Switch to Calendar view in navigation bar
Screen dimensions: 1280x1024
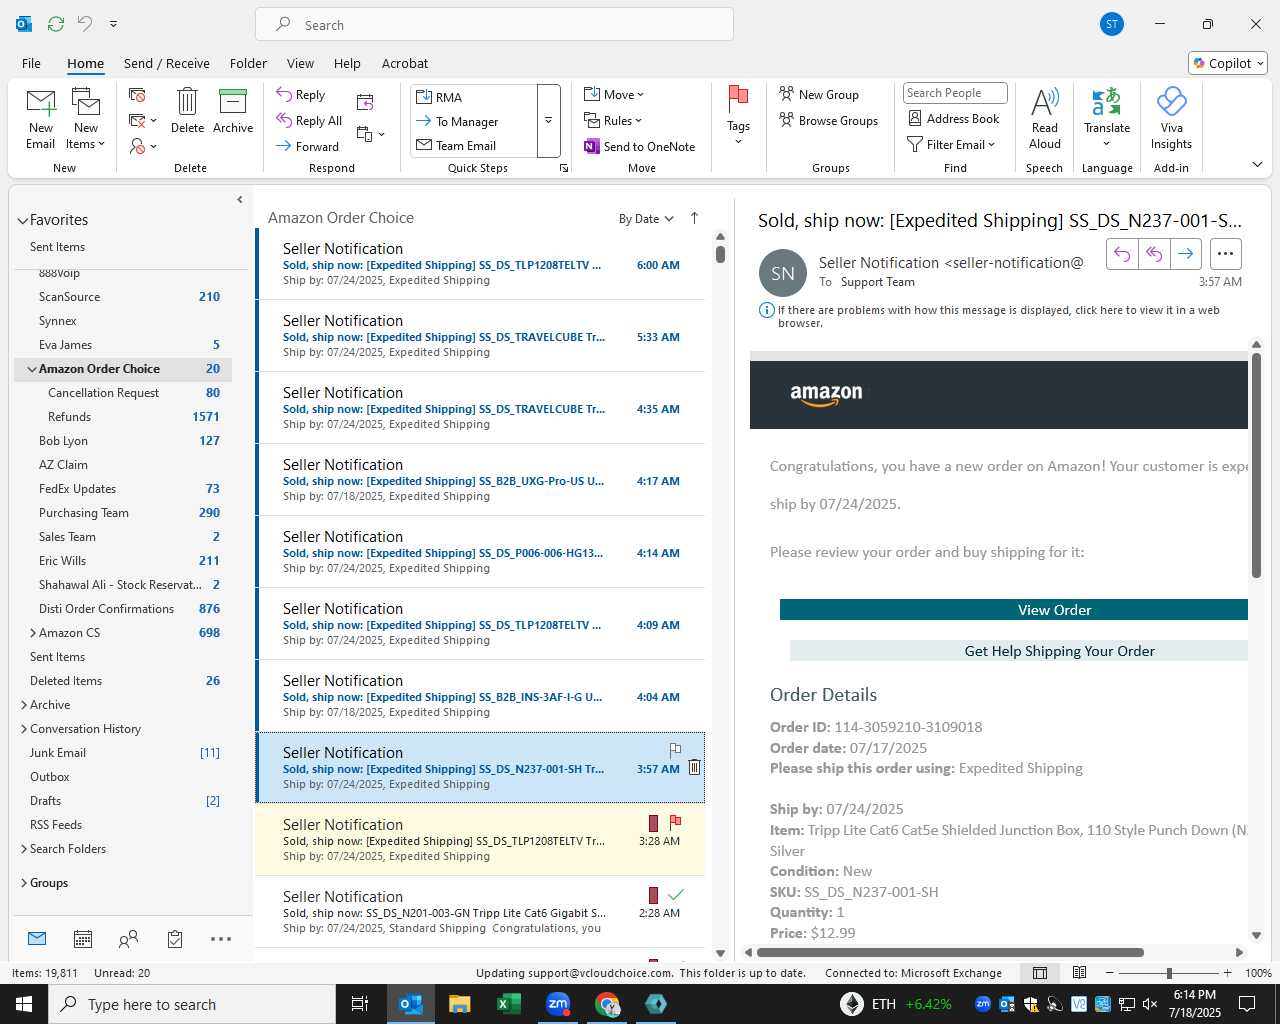click(83, 939)
